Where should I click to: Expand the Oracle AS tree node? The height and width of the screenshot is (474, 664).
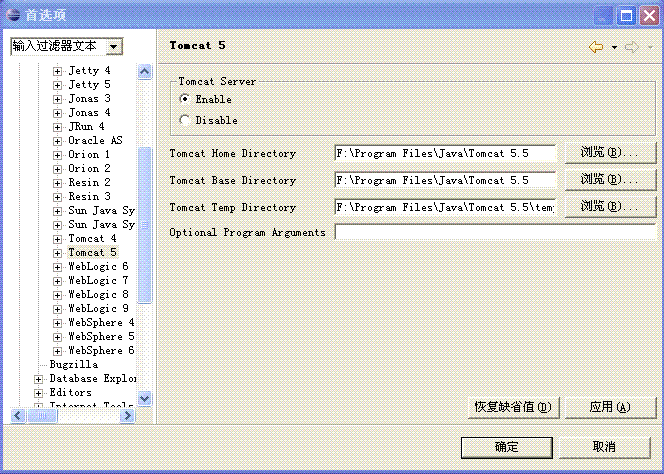pos(57,141)
